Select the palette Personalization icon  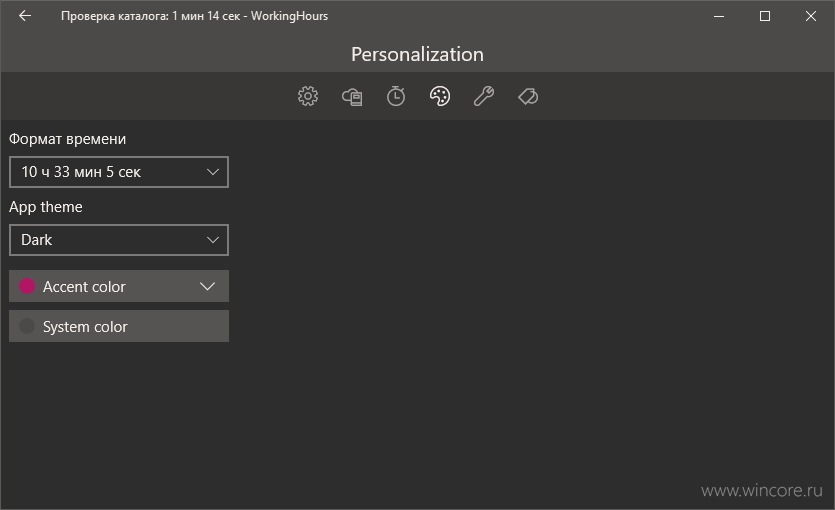point(440,96)
